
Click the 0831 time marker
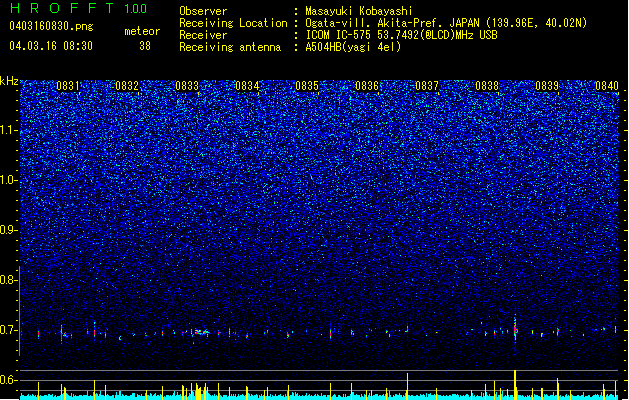click(x=68, y=86)
